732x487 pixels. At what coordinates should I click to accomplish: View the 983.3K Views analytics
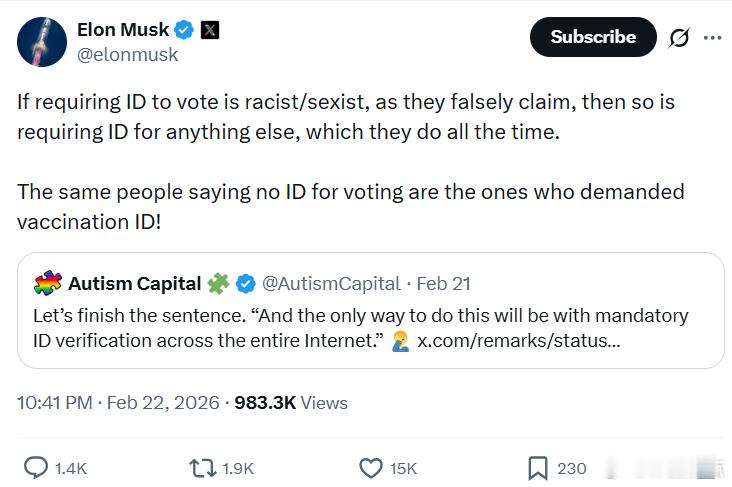point(291,403)
